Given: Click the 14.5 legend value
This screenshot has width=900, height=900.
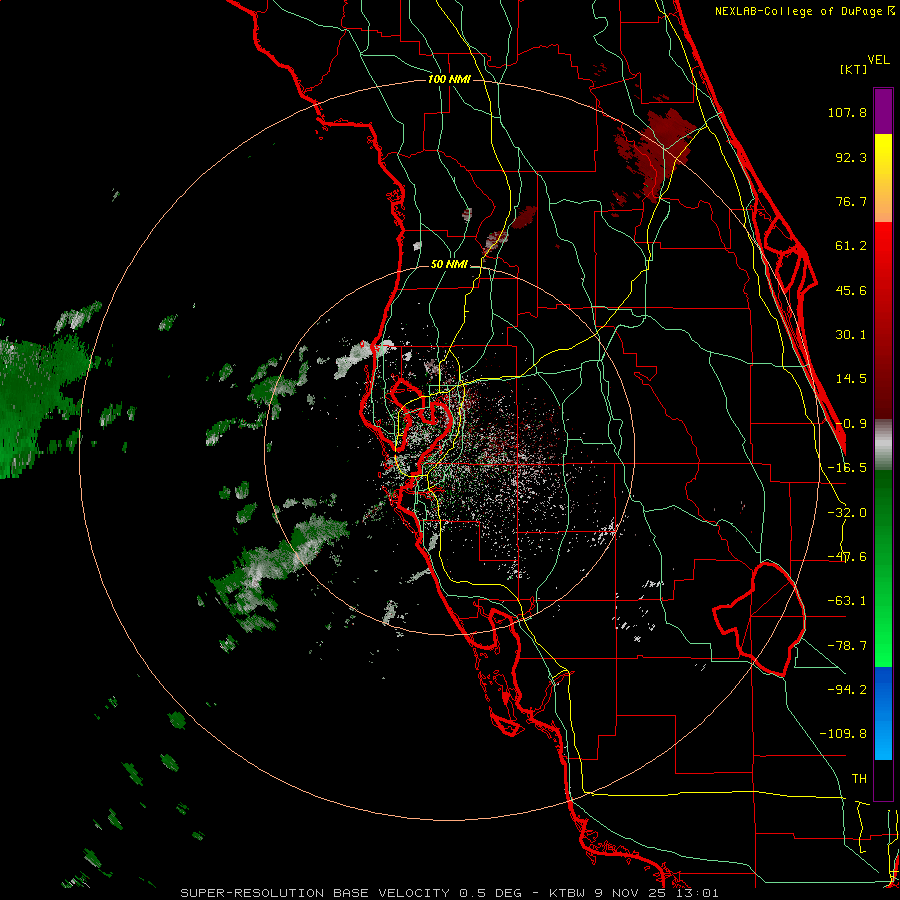Looking at the screenshot, I should pos(851,379).
